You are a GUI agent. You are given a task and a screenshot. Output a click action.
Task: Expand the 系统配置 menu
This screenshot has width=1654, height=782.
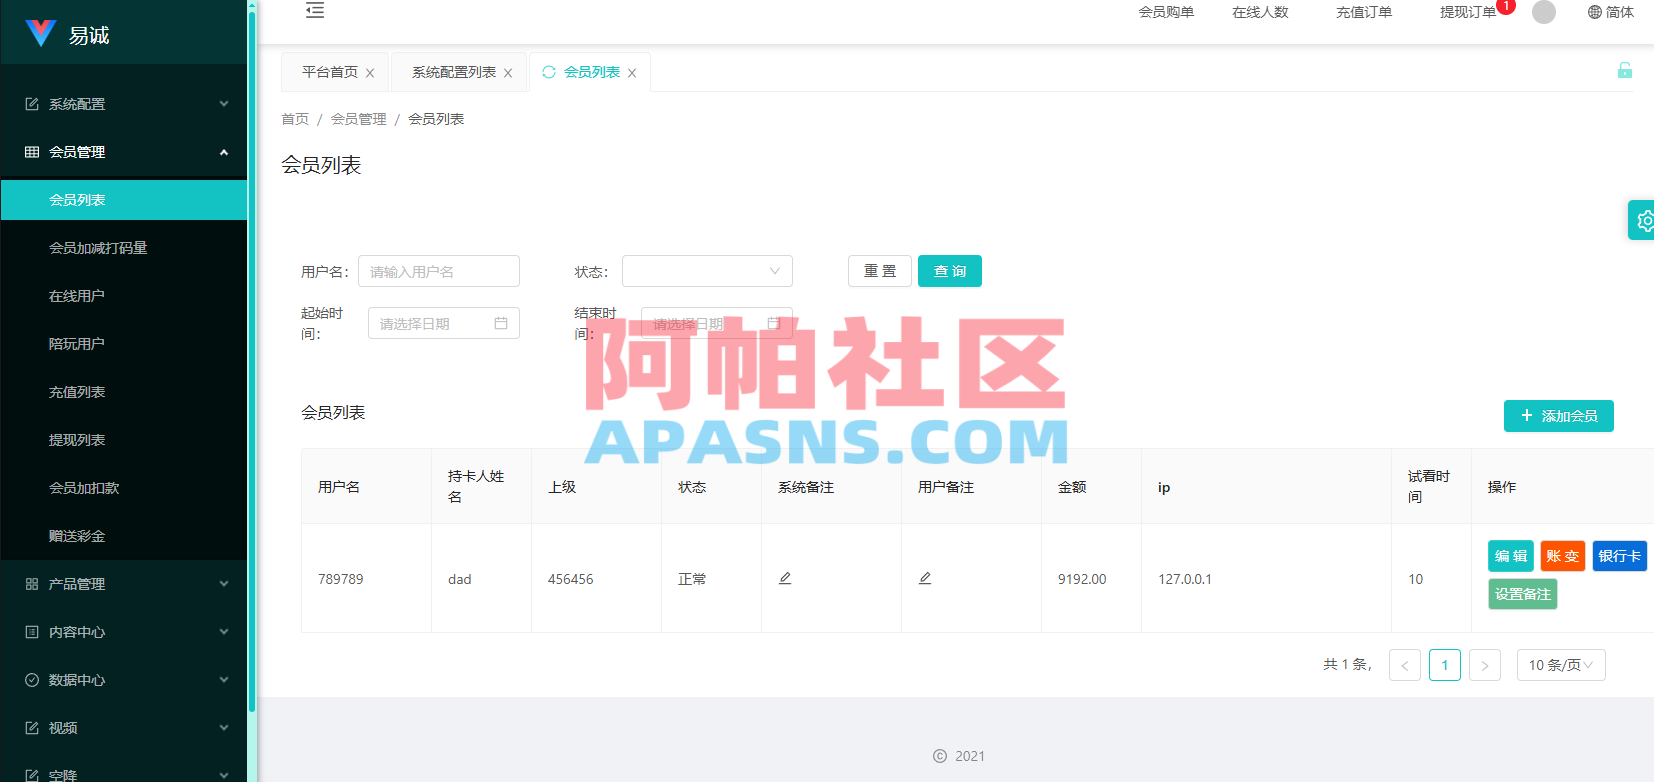coord(124,104)
